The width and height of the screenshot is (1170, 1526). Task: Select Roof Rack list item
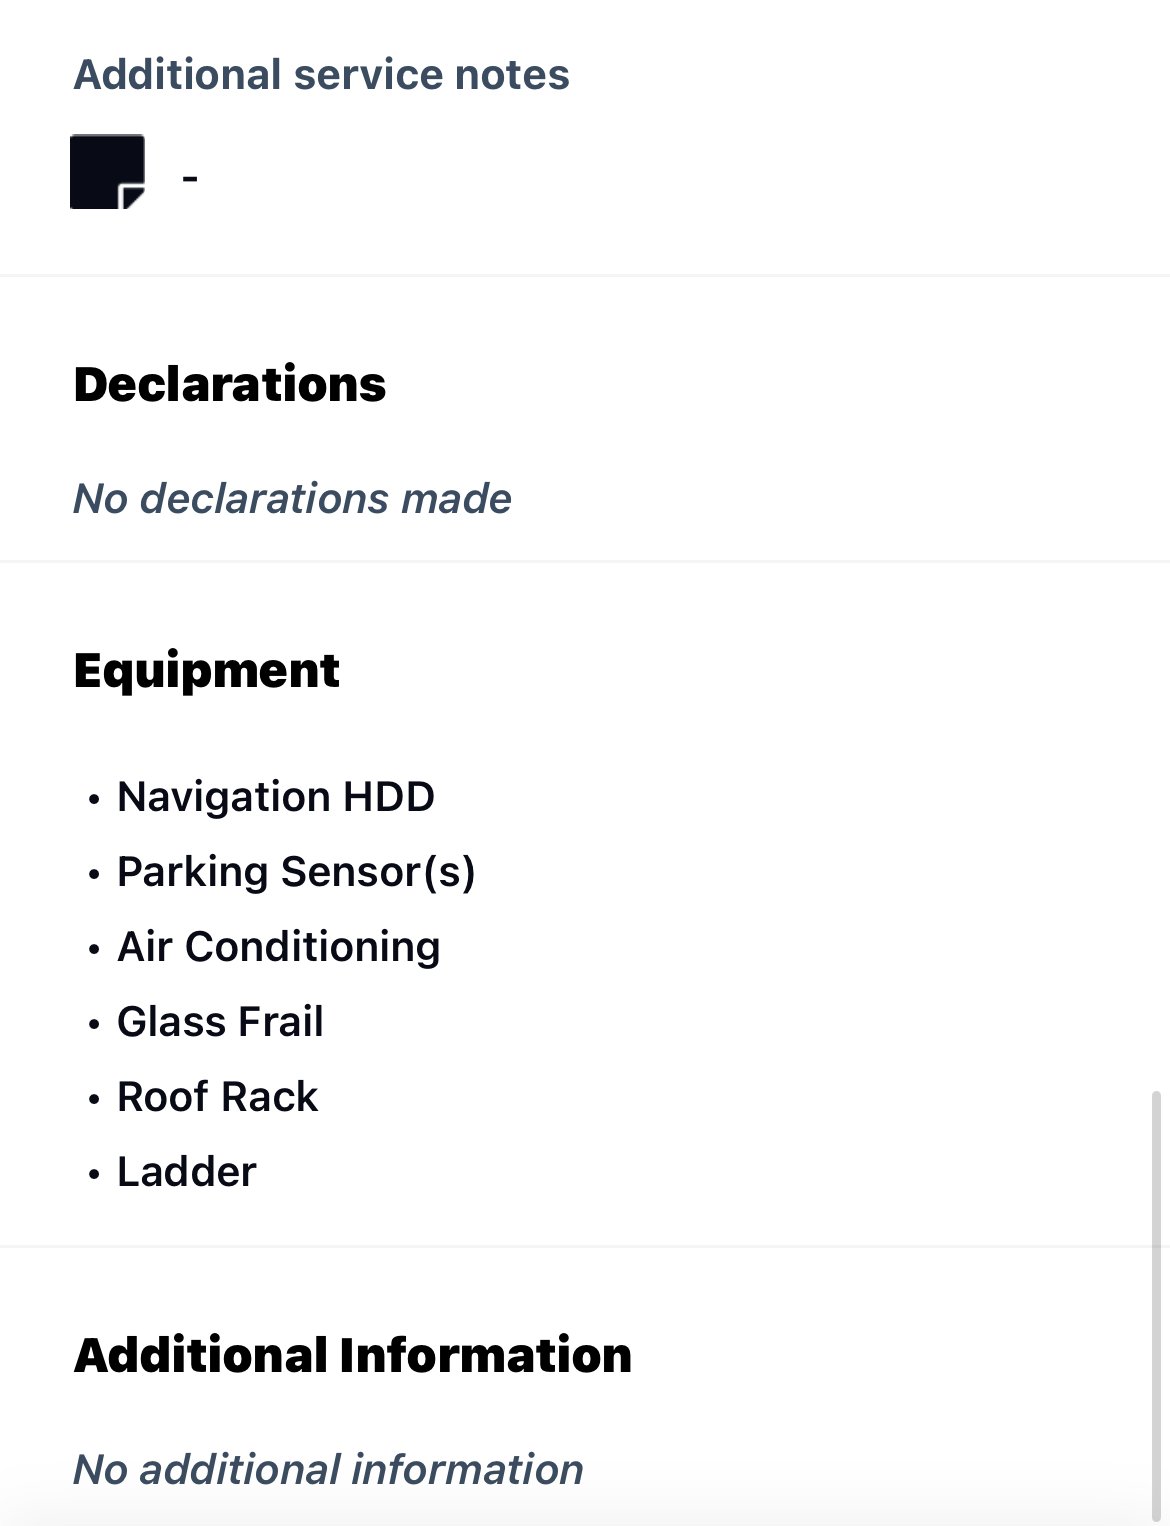point(218,1097)
